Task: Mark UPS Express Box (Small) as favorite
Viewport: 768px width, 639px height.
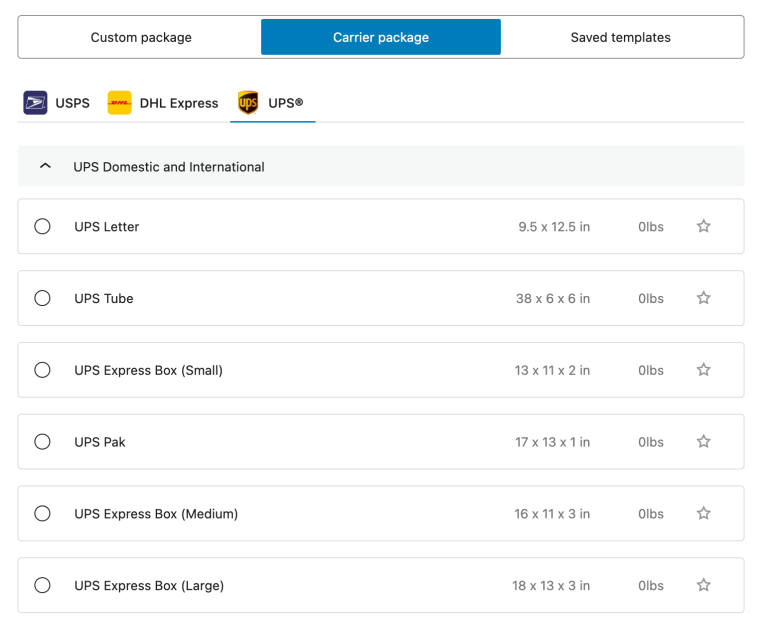Action: tap(703, 370)
